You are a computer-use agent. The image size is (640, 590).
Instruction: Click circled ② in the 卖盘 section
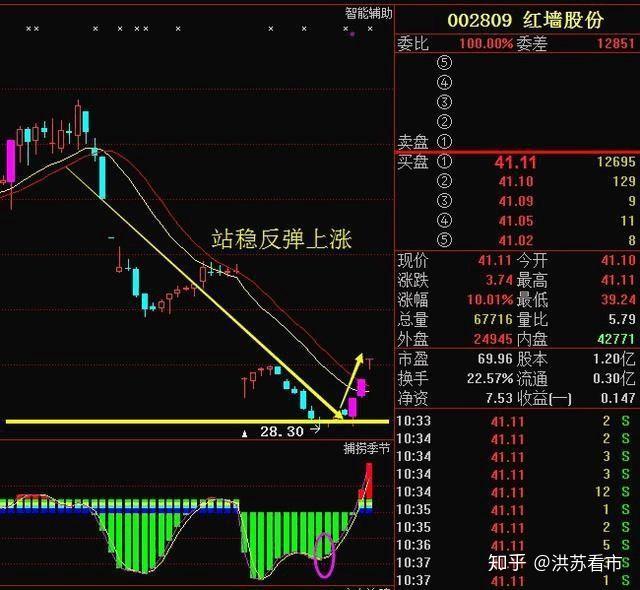(444, 122)
